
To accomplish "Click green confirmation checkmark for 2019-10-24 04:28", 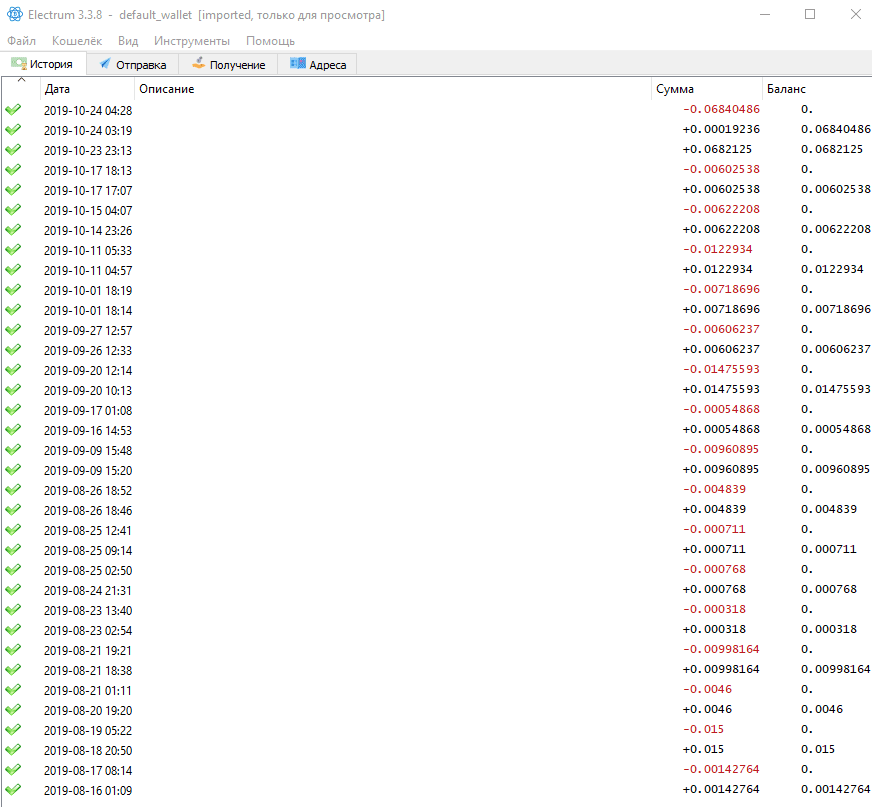I will tap(14, 110).
